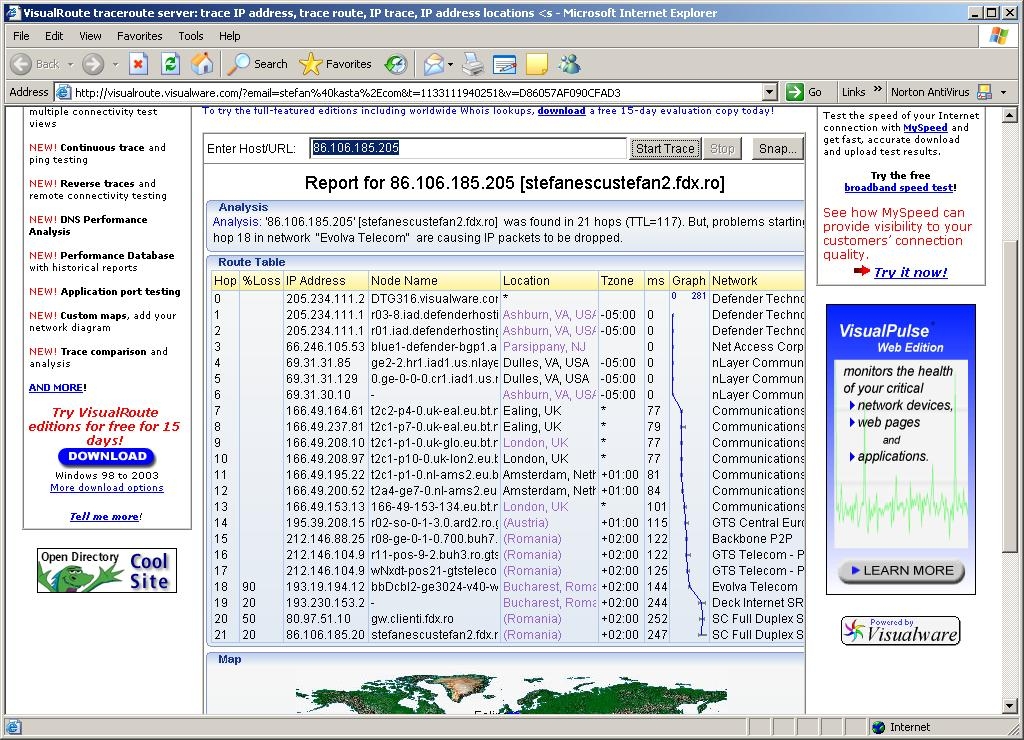Click the vertical scrollbar down arrow
This screenshot has height=740, width=1024.
point(1010,705)
